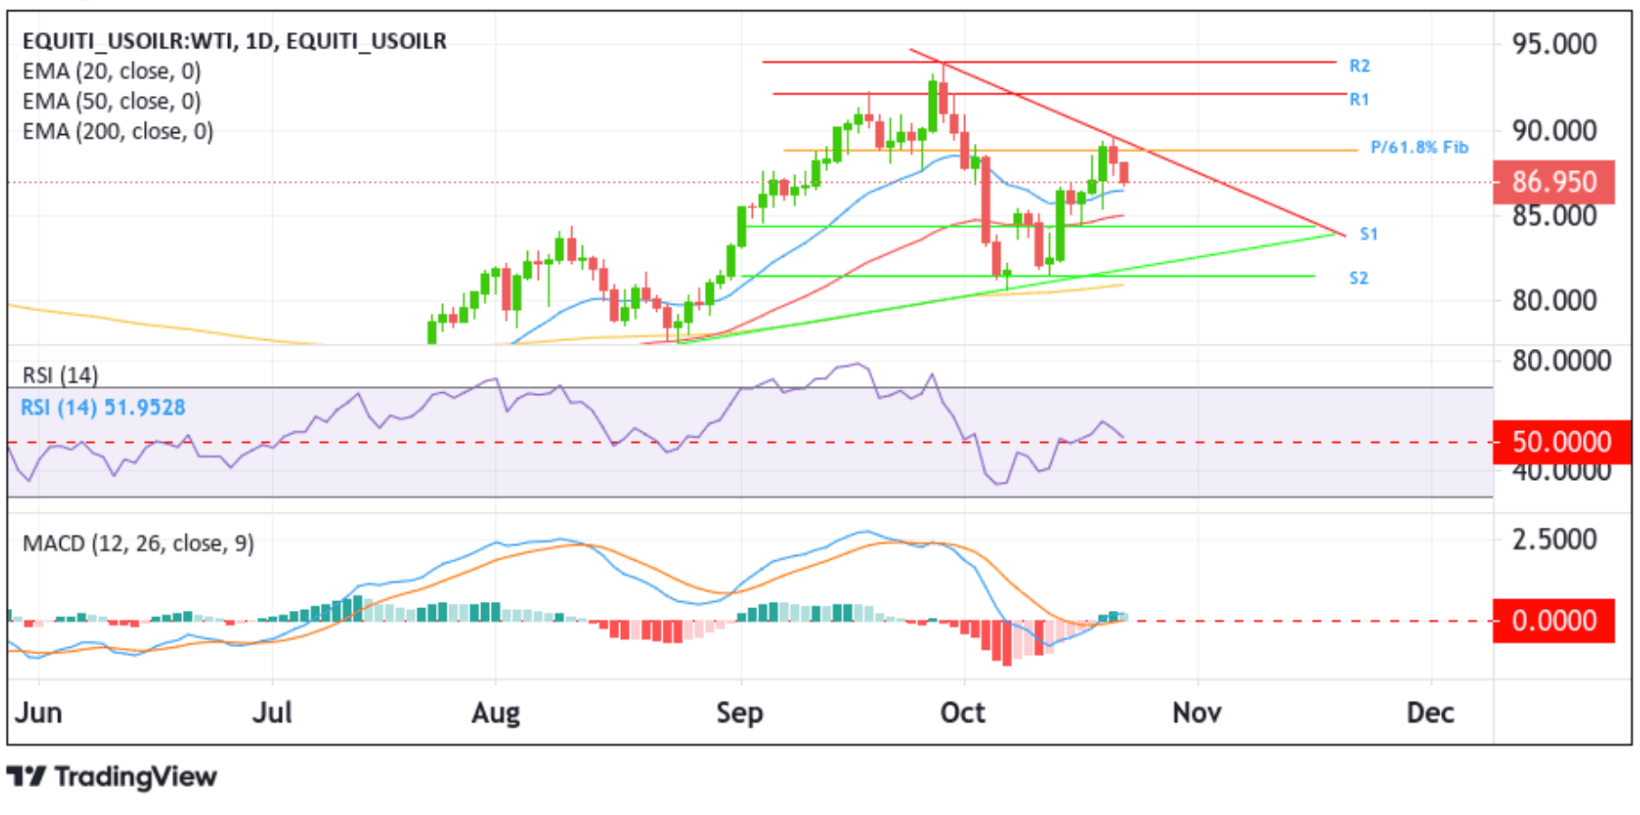
Task: Click the Jul label on time axis
Action: coord(272,712)
